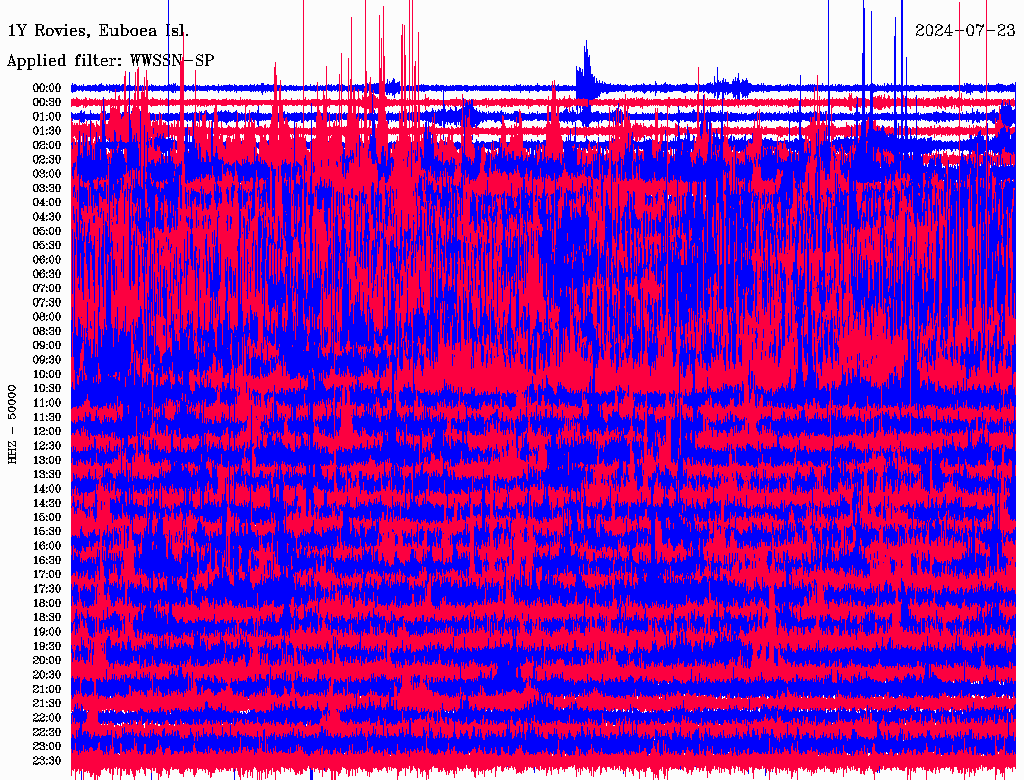
Task: Select the 01:00 time label
Action: (x=48, y=117)
